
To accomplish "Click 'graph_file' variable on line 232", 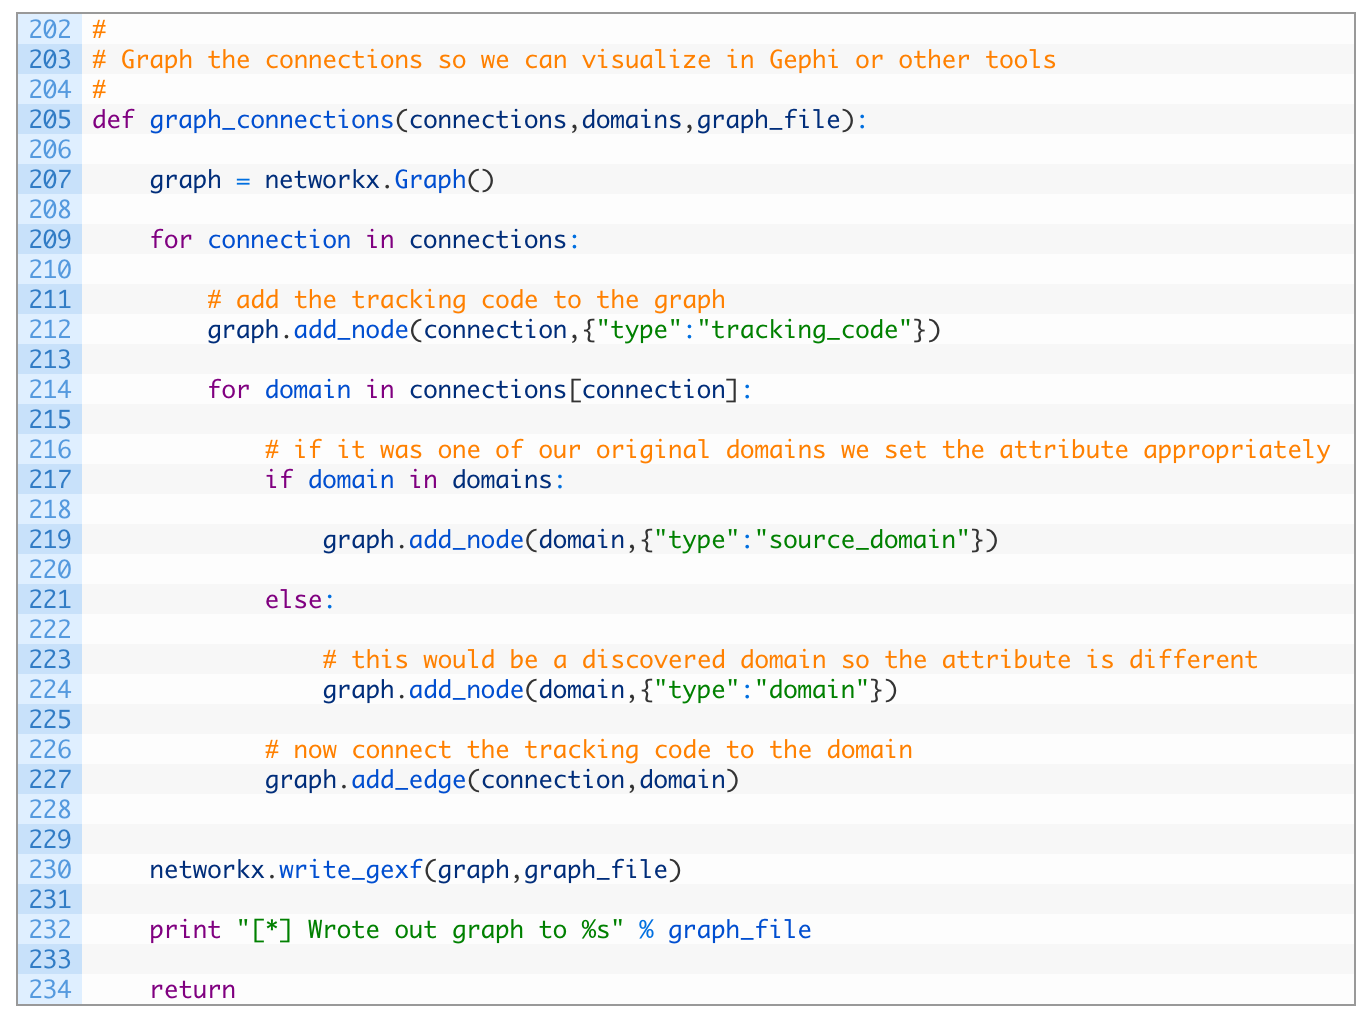I will click(740, 930).
